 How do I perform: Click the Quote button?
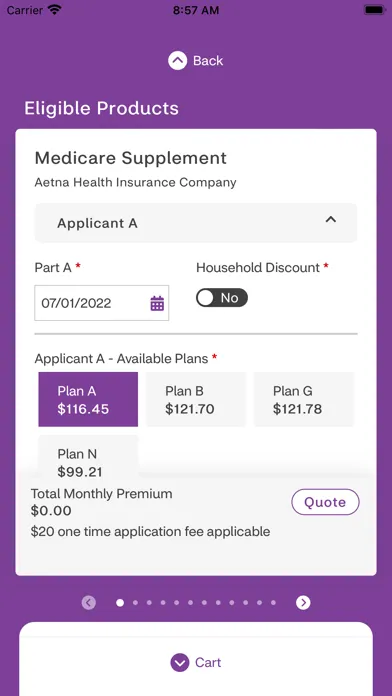(325, 502)
